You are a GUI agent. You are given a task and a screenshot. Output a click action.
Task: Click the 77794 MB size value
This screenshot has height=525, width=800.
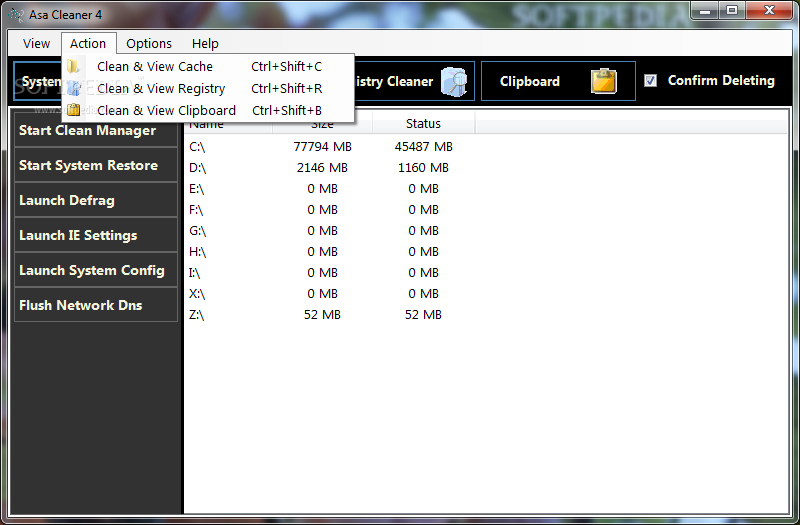322,146
